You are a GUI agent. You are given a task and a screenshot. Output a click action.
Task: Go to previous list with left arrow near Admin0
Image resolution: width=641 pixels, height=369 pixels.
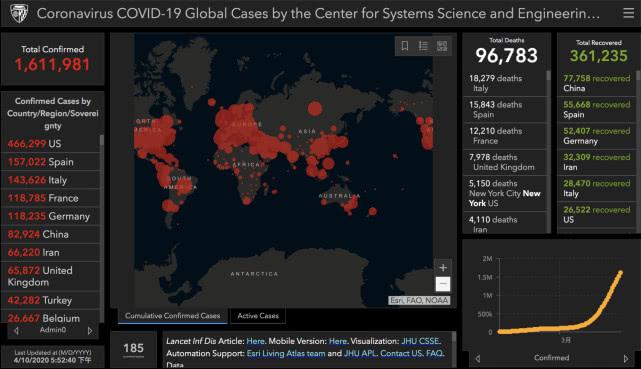point(16,330)
